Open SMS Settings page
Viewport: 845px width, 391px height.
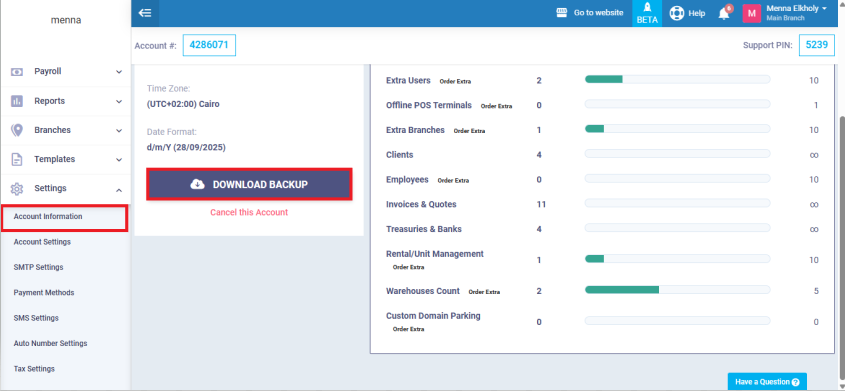(x=36, y=318)
